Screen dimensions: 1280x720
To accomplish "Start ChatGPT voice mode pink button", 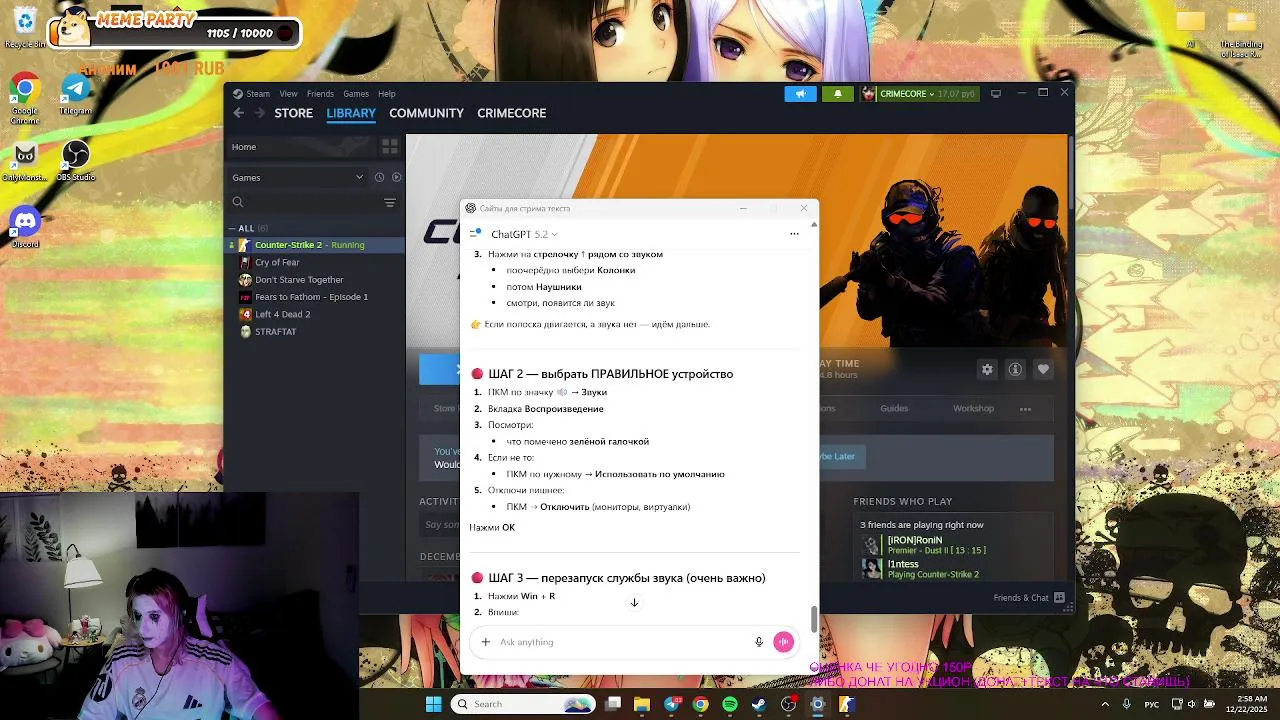I will pos(783,642).
